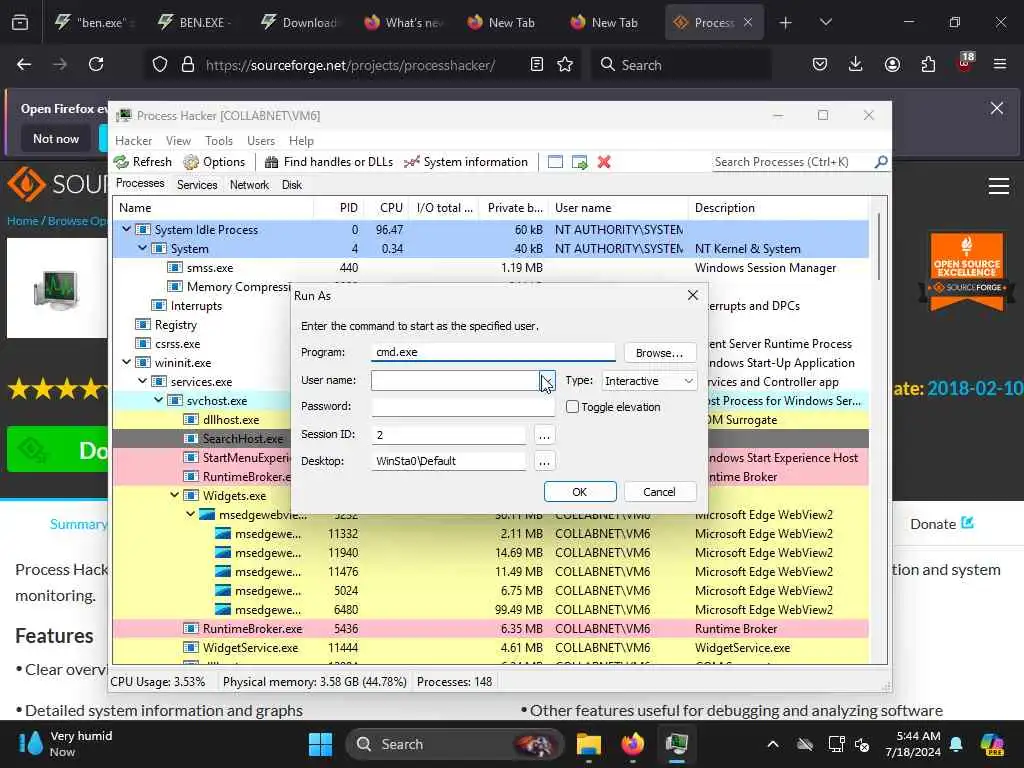Click the Browse... button
1024x768 pixels.
pos(660,353)
